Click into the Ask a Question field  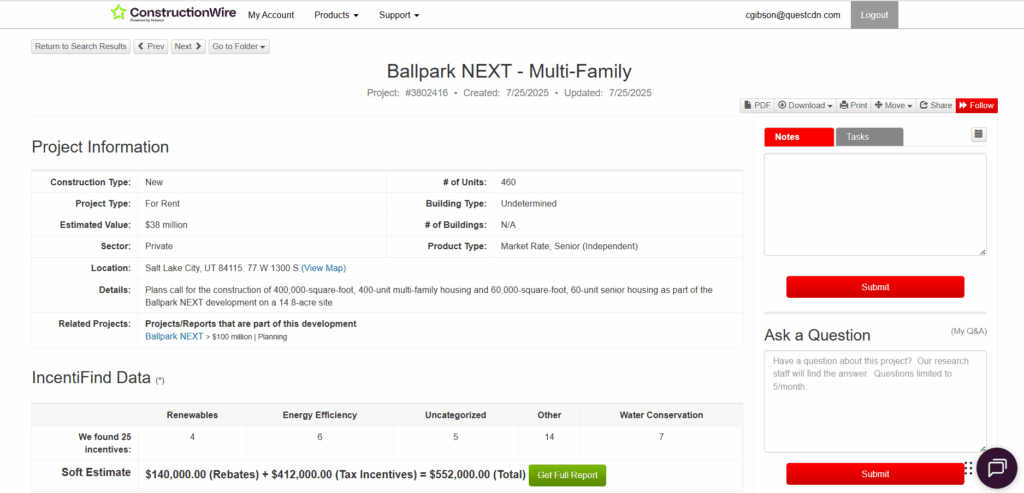point(874,400)
